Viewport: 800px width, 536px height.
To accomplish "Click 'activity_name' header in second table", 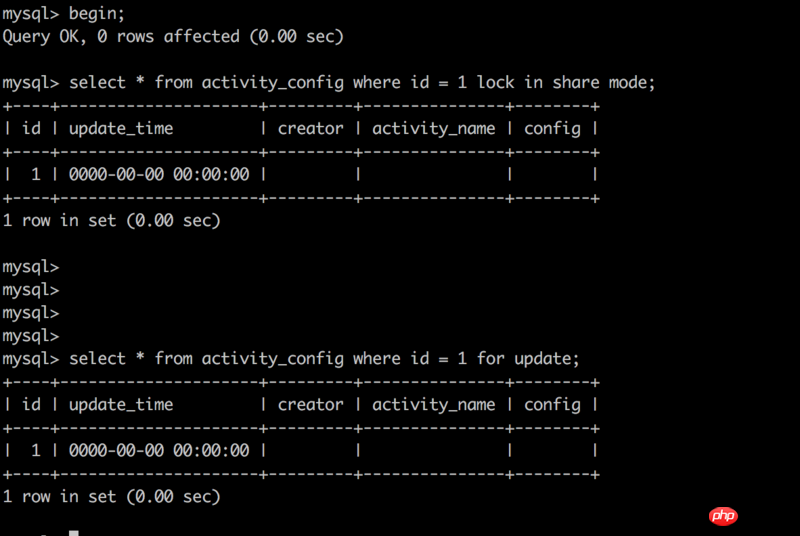I will pyautogui.click(x=434, y=404).
